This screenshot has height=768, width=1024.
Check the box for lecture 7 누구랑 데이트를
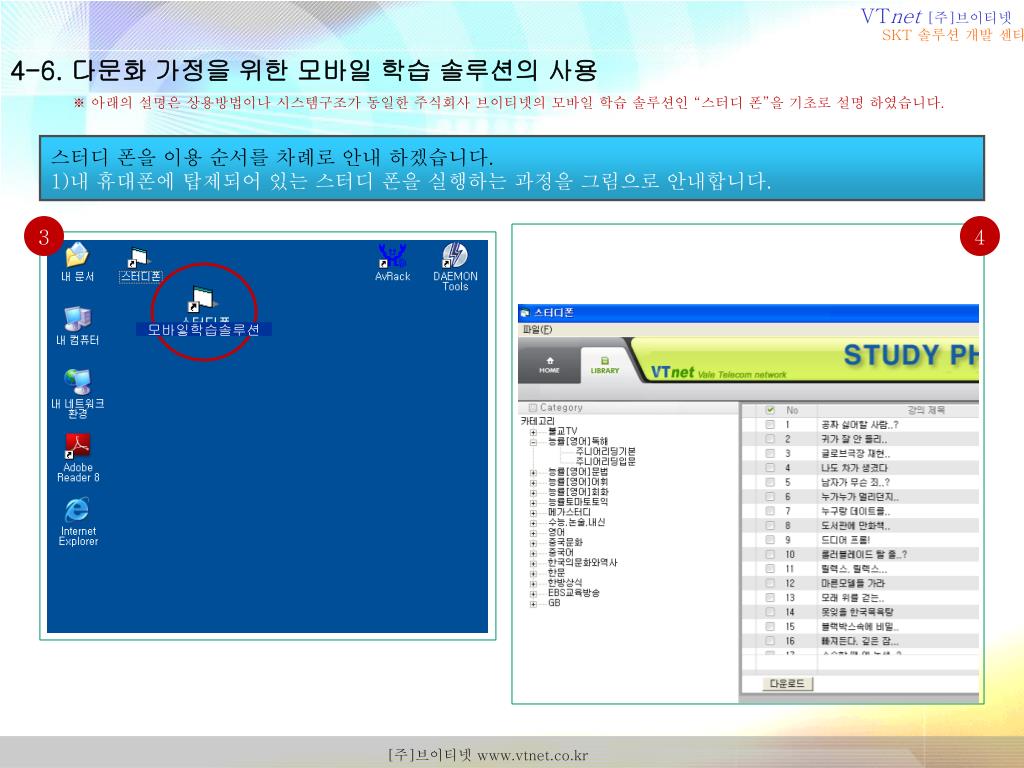click(x=770, y=511)
